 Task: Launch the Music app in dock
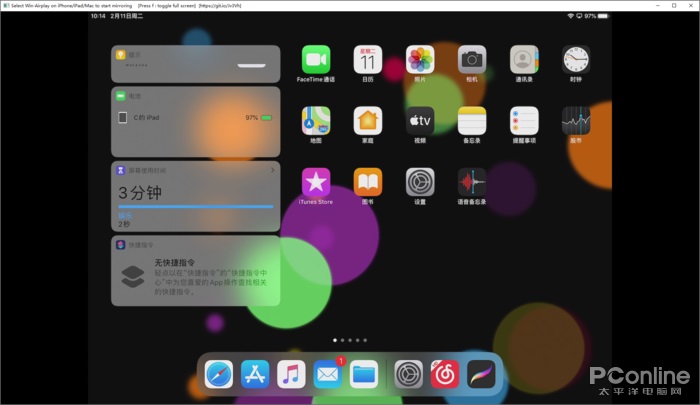(291, 374)
